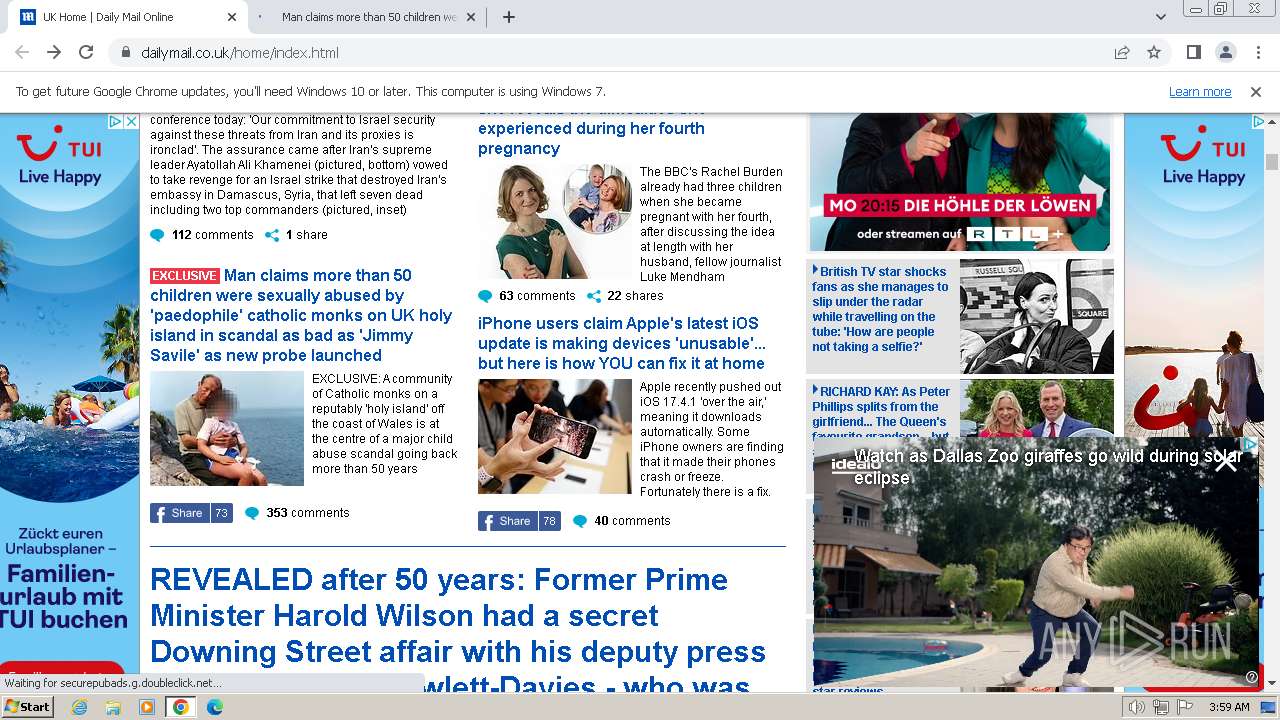This screenshot has width=1280, height=720.
Task: Open the 63 comments link
Action: [x=537, y=296]
